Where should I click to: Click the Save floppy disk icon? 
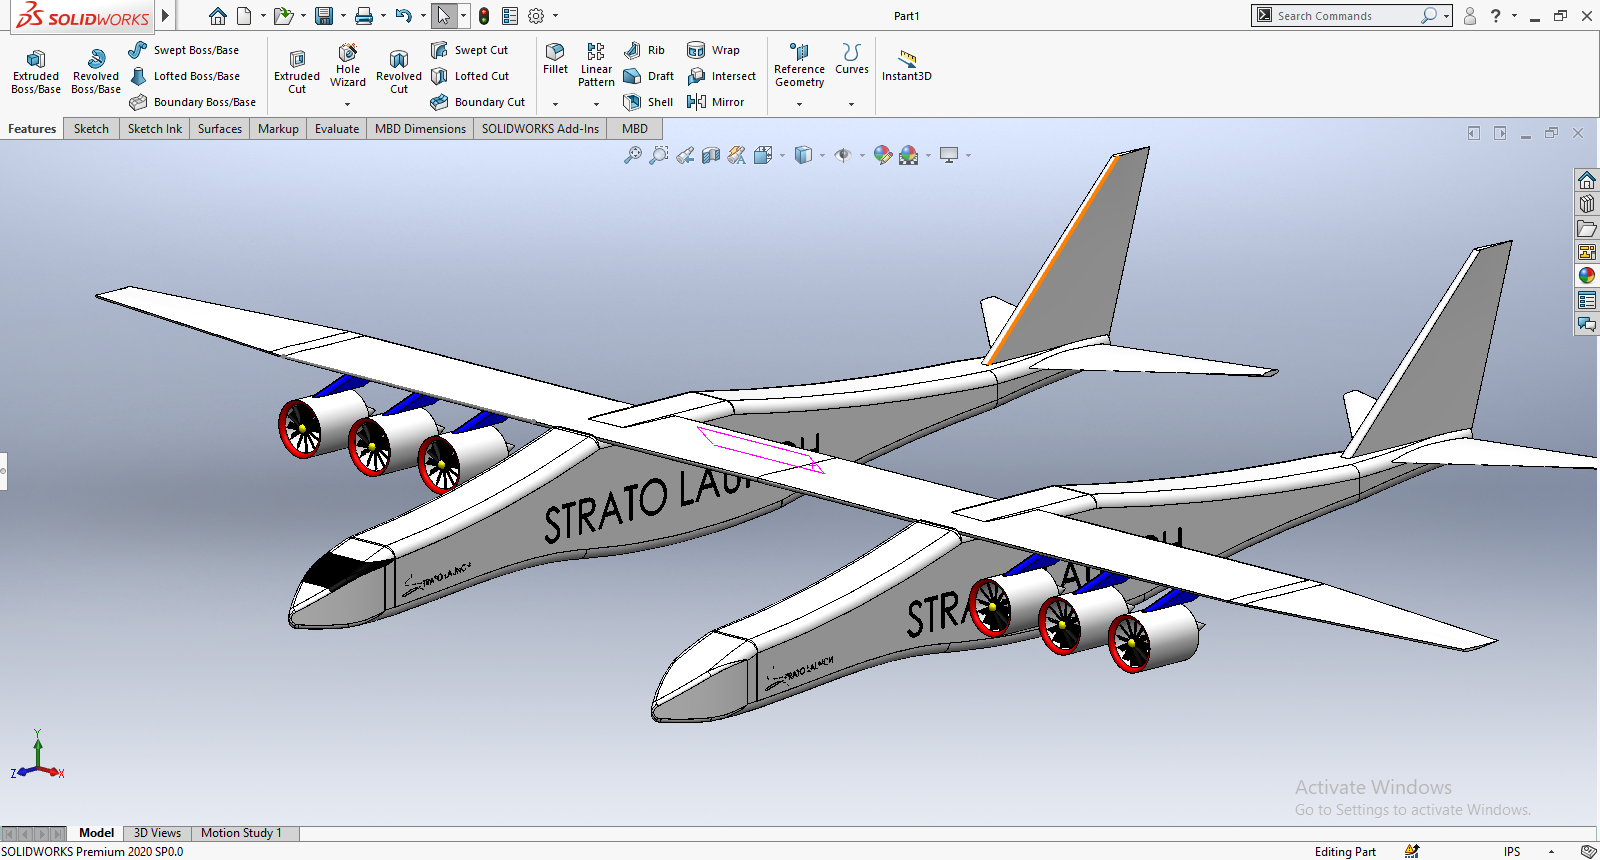(x=324, y=16)
